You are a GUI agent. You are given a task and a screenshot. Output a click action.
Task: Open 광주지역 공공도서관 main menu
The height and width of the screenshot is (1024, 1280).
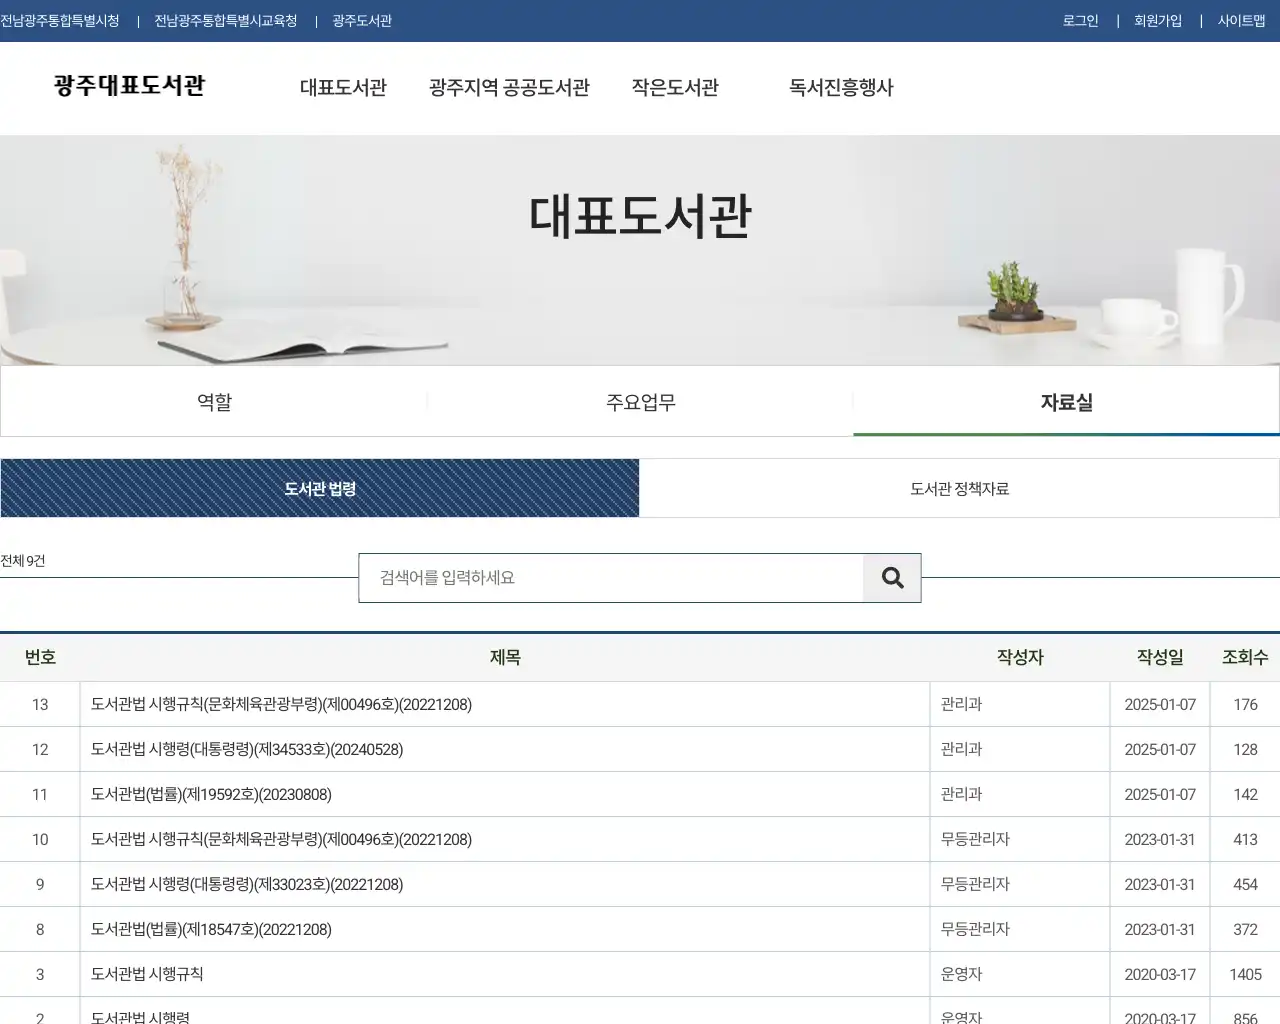pyautogui.click(x=509, y=88)
